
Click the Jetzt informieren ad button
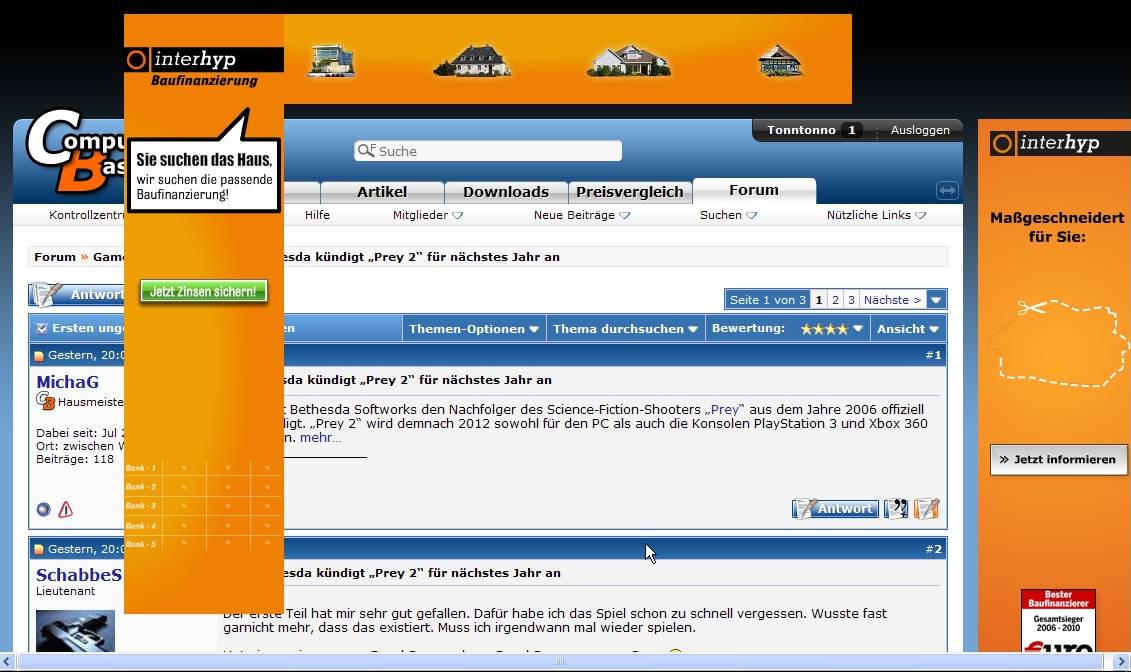[1057, 459]
